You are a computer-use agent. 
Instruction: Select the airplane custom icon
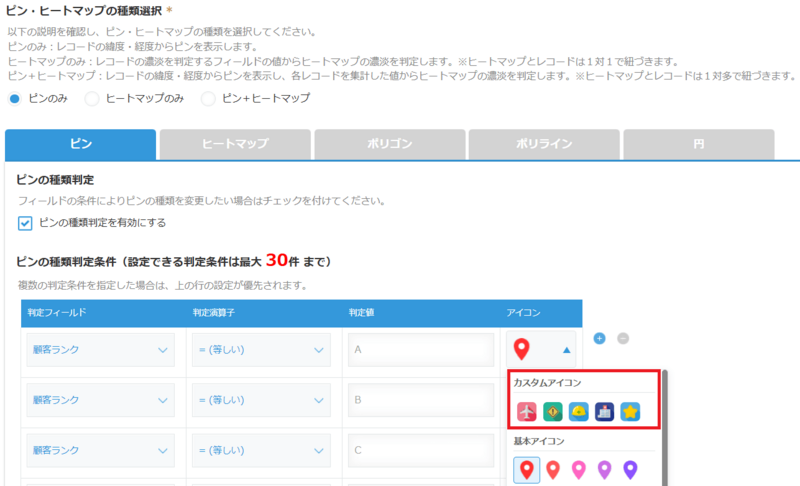(527, 411)
